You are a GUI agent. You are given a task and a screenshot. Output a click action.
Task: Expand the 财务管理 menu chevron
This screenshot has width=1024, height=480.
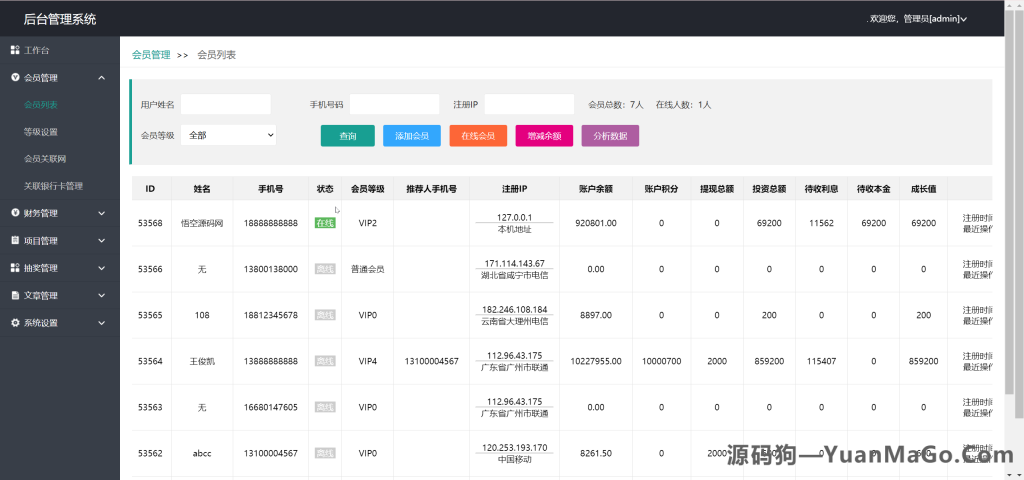[102, 213]
